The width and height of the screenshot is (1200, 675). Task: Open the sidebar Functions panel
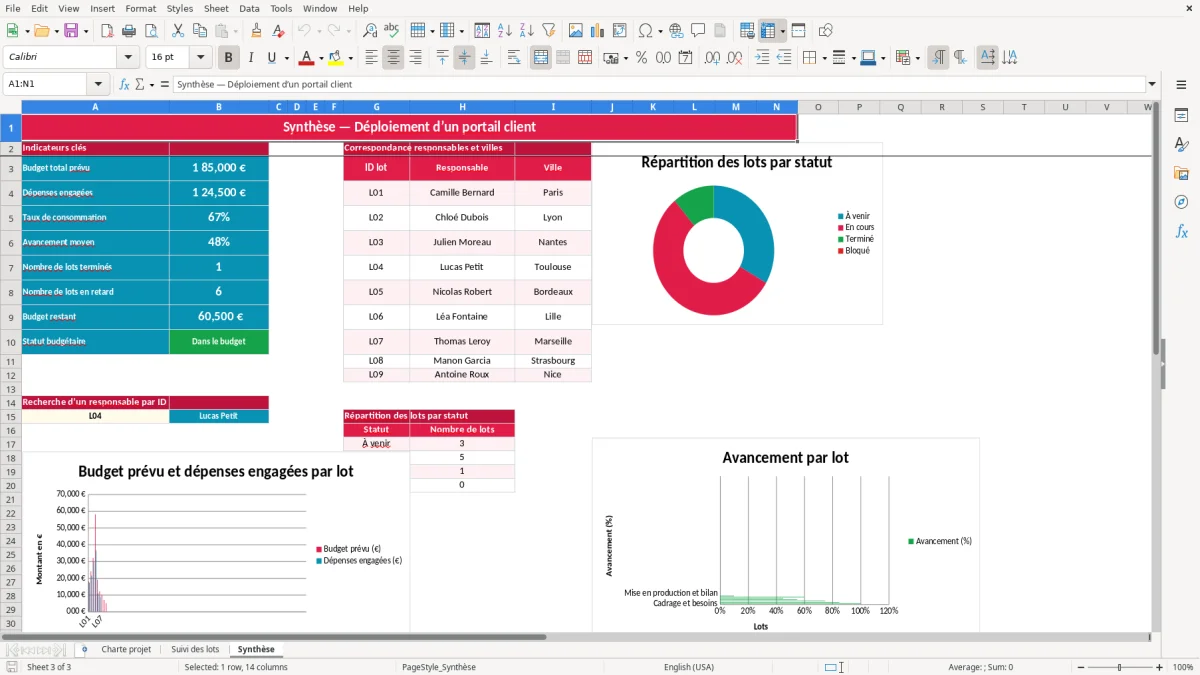1181,232
